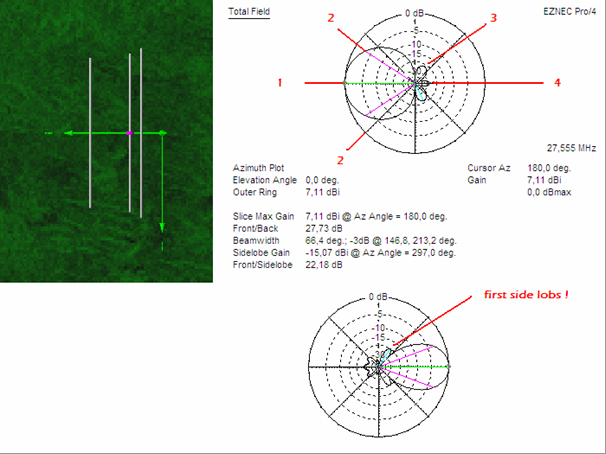
Task: Click the 0,0 deg. elevation value
Action: [322, 180]
